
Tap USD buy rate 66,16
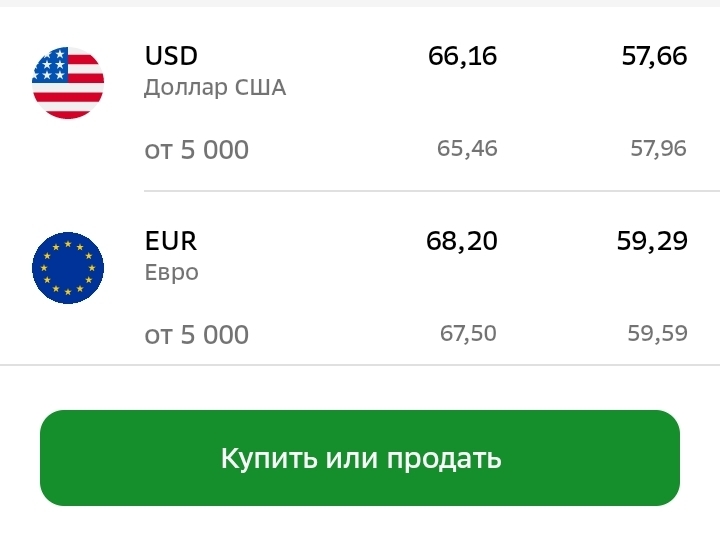462,56
